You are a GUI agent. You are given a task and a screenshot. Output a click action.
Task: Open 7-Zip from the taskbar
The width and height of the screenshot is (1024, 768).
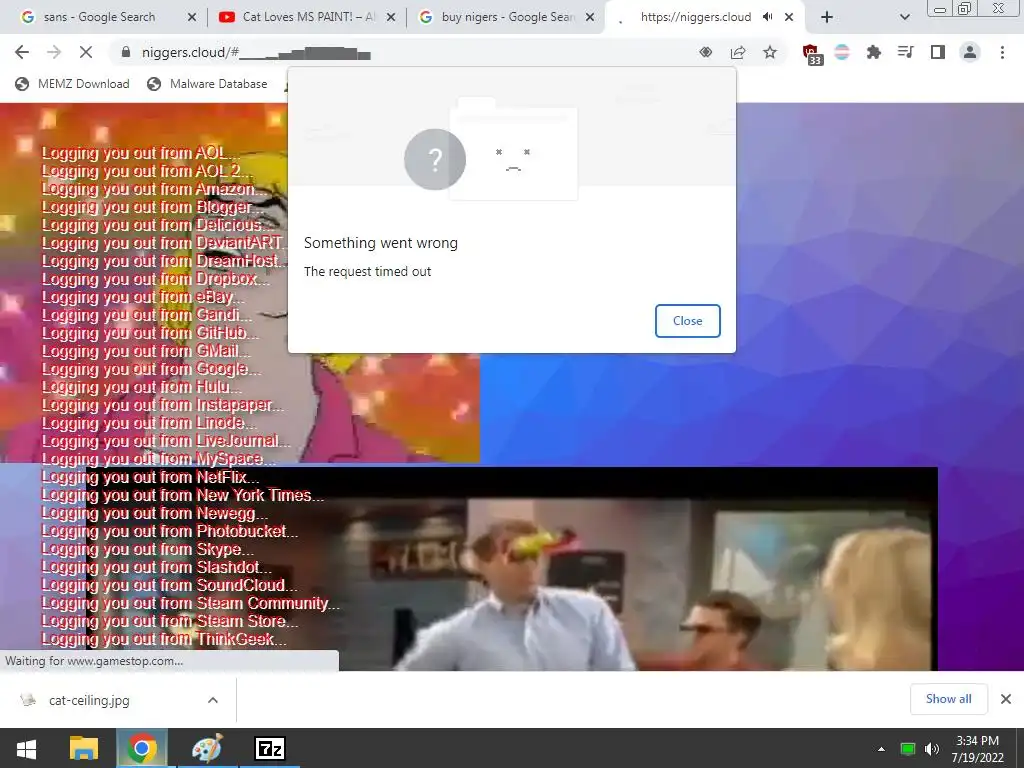270,748
